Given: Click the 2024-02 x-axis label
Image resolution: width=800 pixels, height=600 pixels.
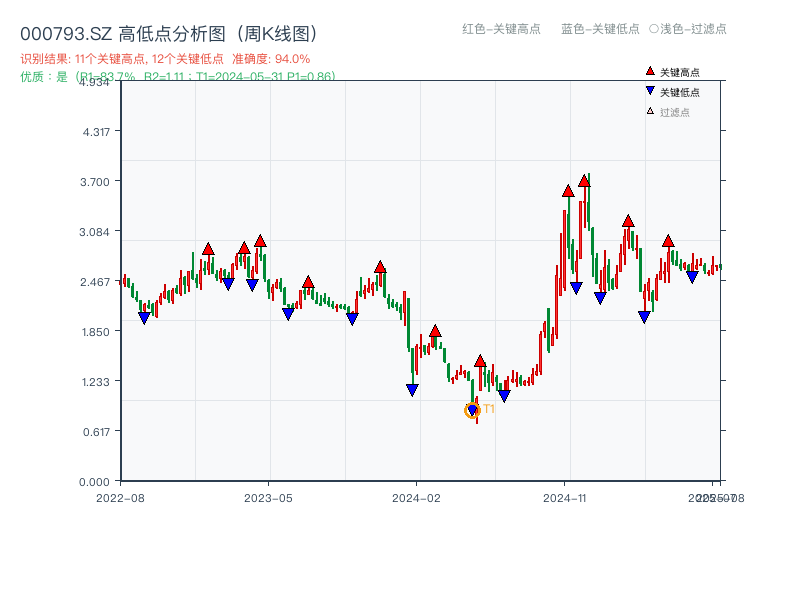Looking at the screenshot, I should pos(416,498).
